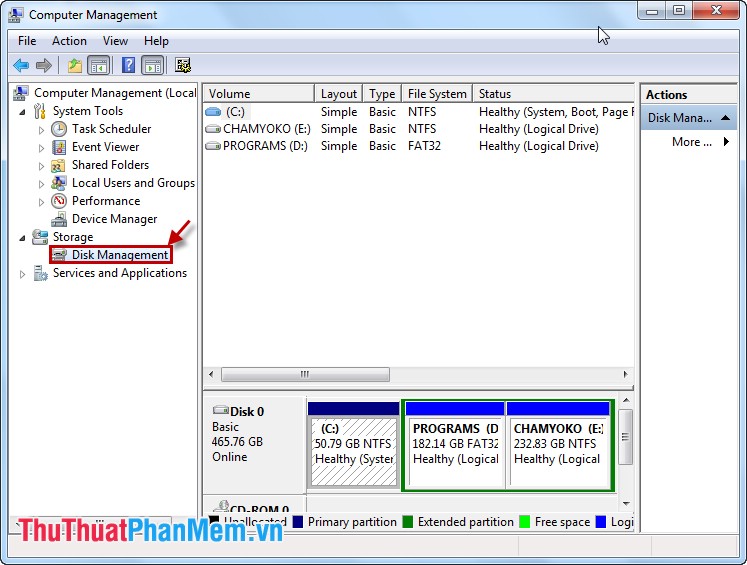Select the PROGRAMS (D:) partition block
Viewport: 747px width, 565px height.
tap(455, 445)
